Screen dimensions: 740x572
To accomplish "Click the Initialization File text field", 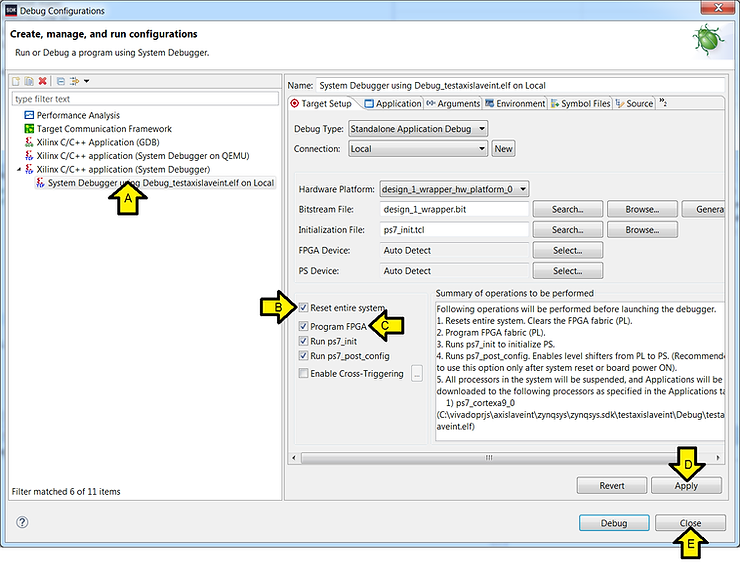I will [x=454, y=230].
